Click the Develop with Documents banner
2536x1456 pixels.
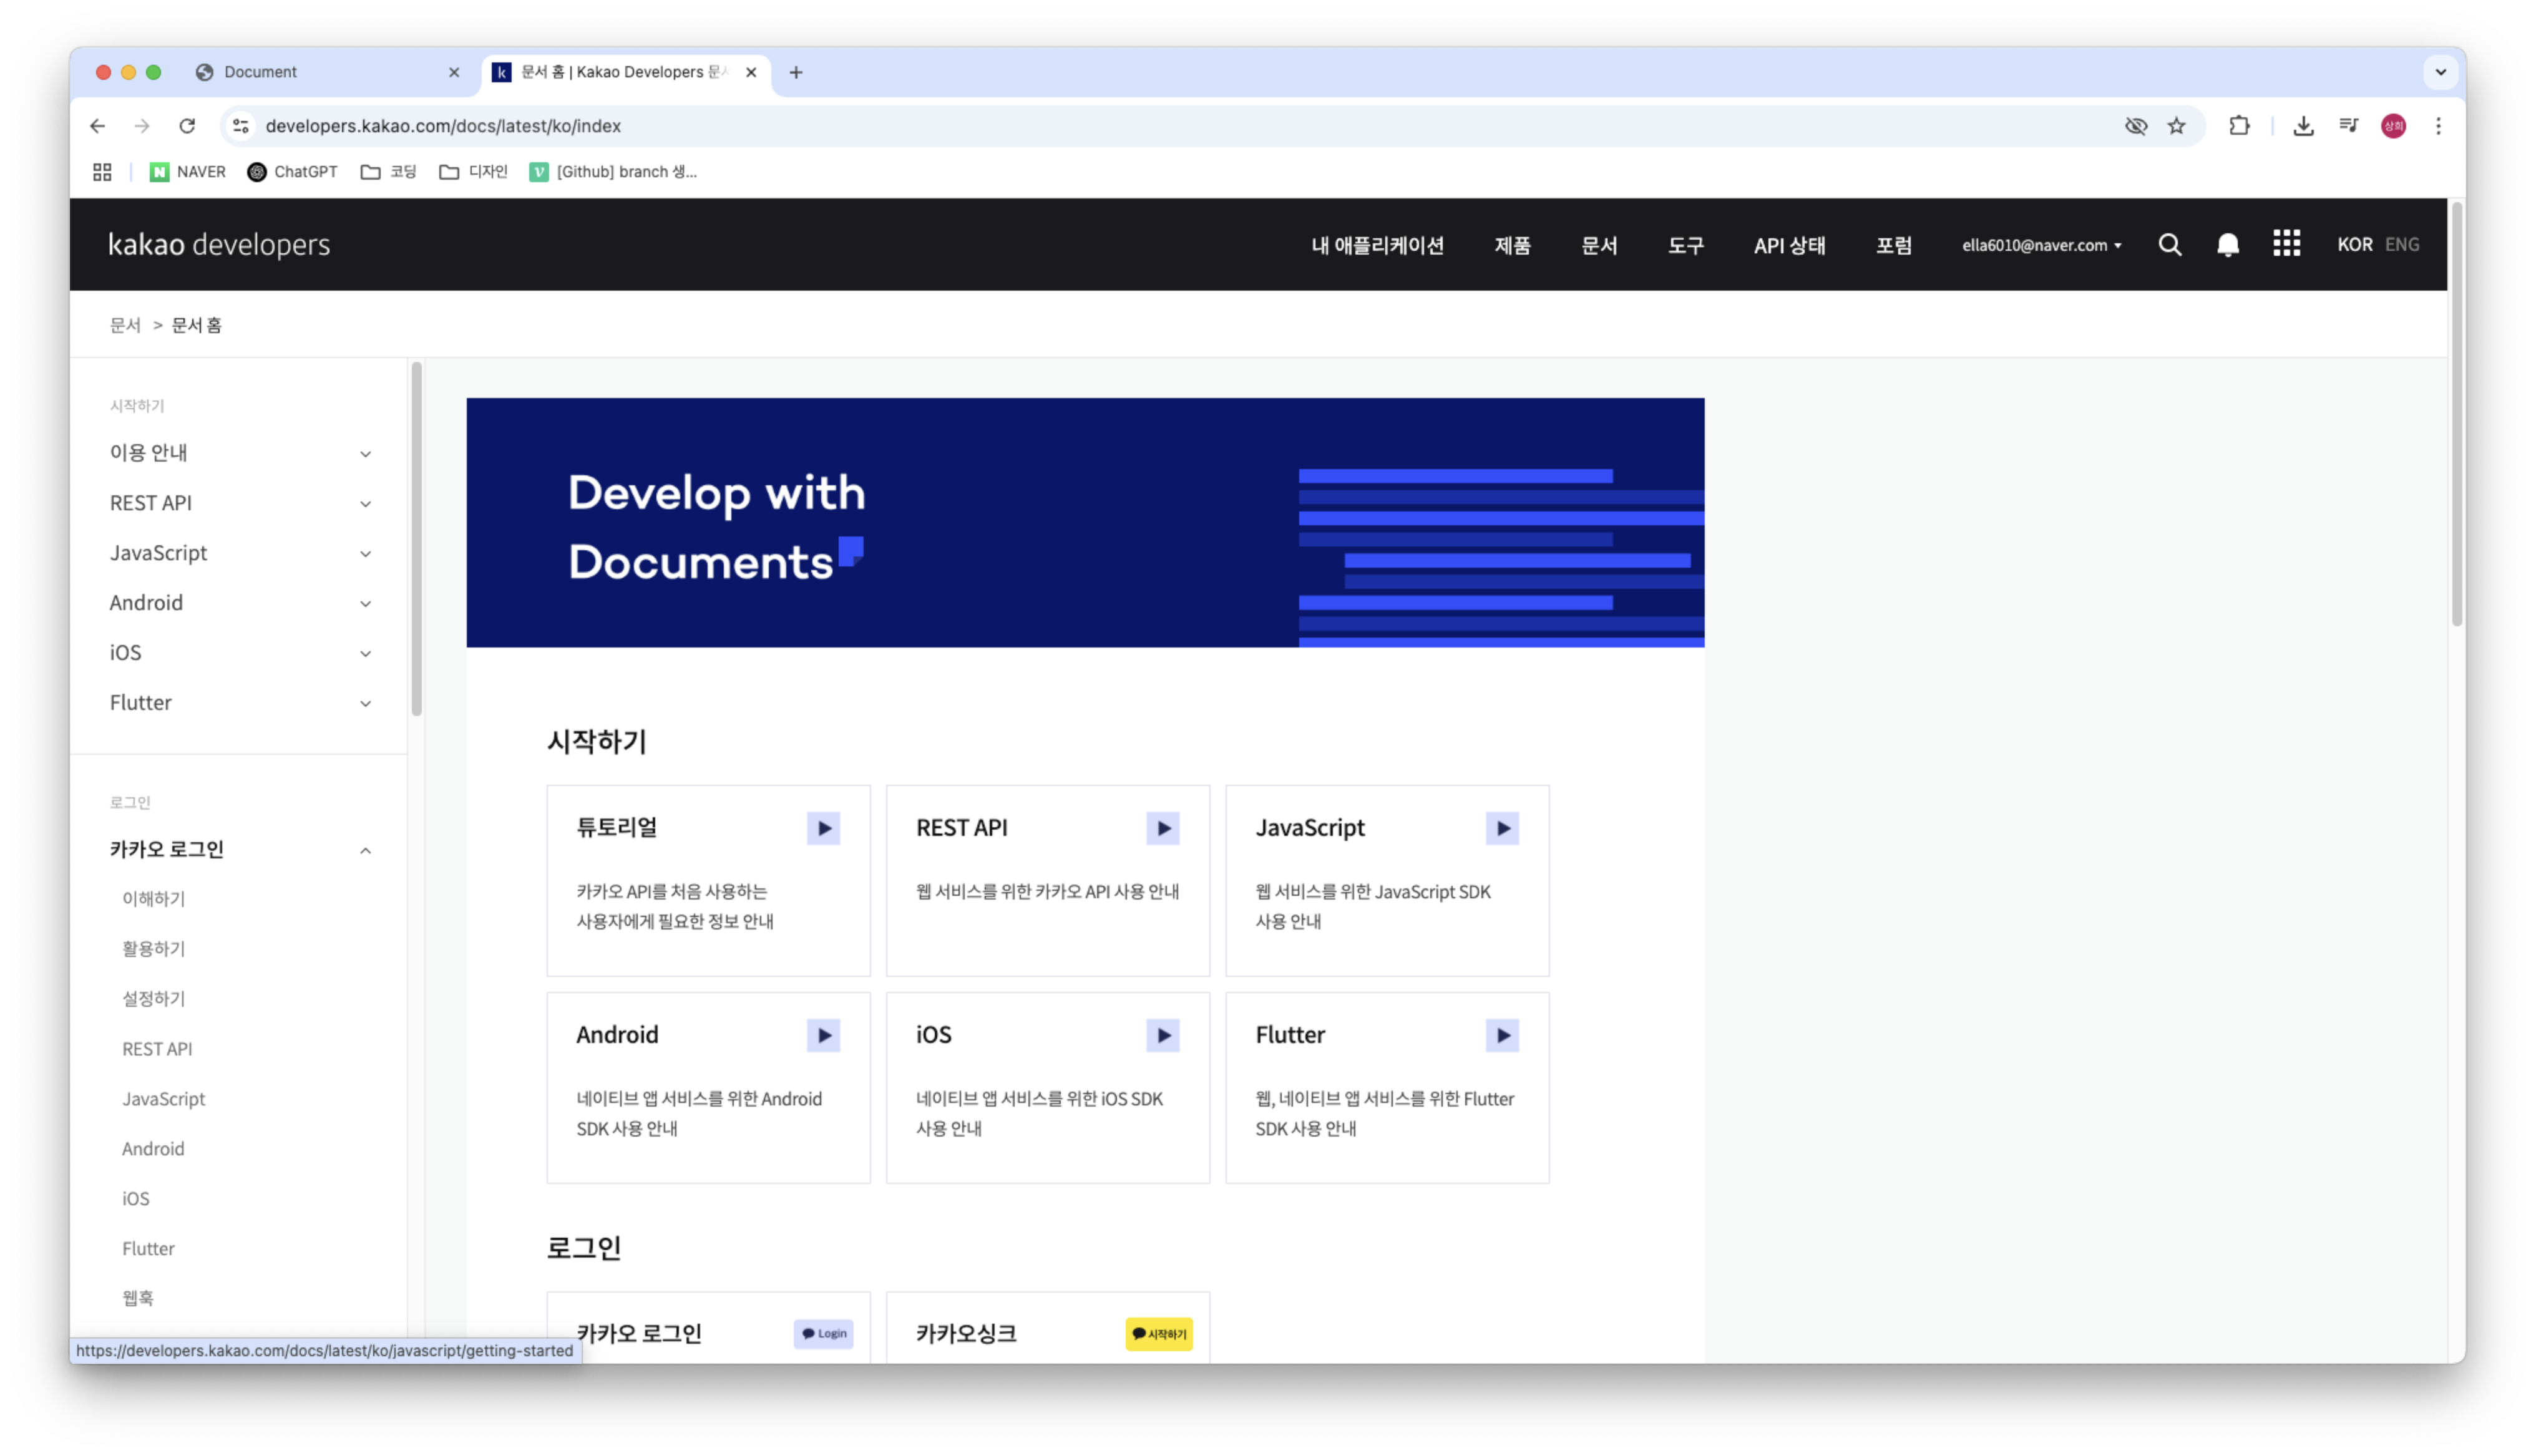pos(1085,523)
